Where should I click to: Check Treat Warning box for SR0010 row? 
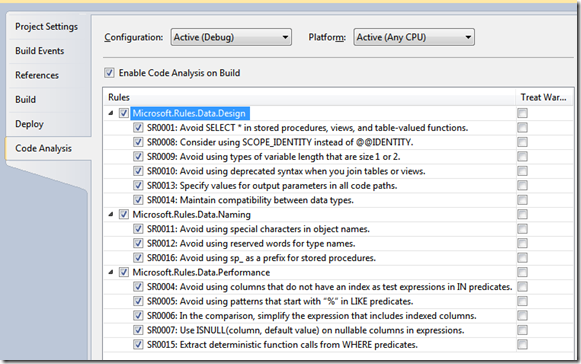coord(522,171)
